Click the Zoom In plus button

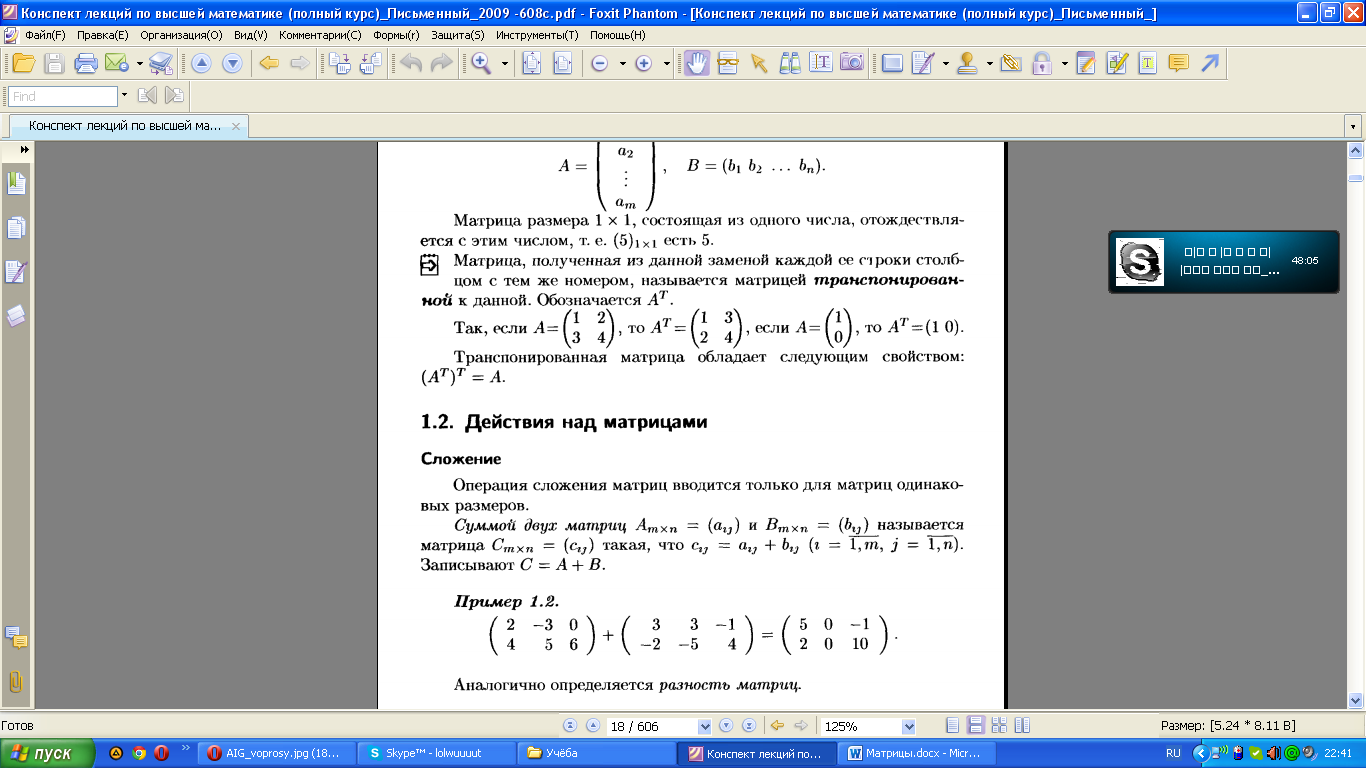644,63
